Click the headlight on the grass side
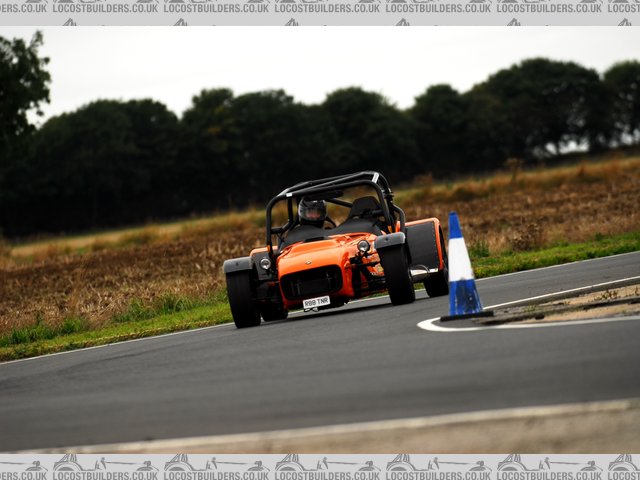Image resolution: width=640 pixels, height=480 pixels. click(x=265, y=263)
